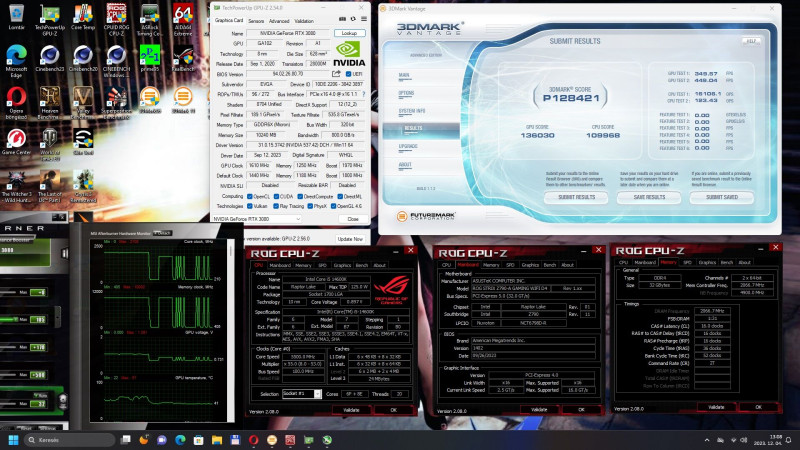
Task: Click Update Now for GPU-Z new version
Action: click(x=350, y=239)
